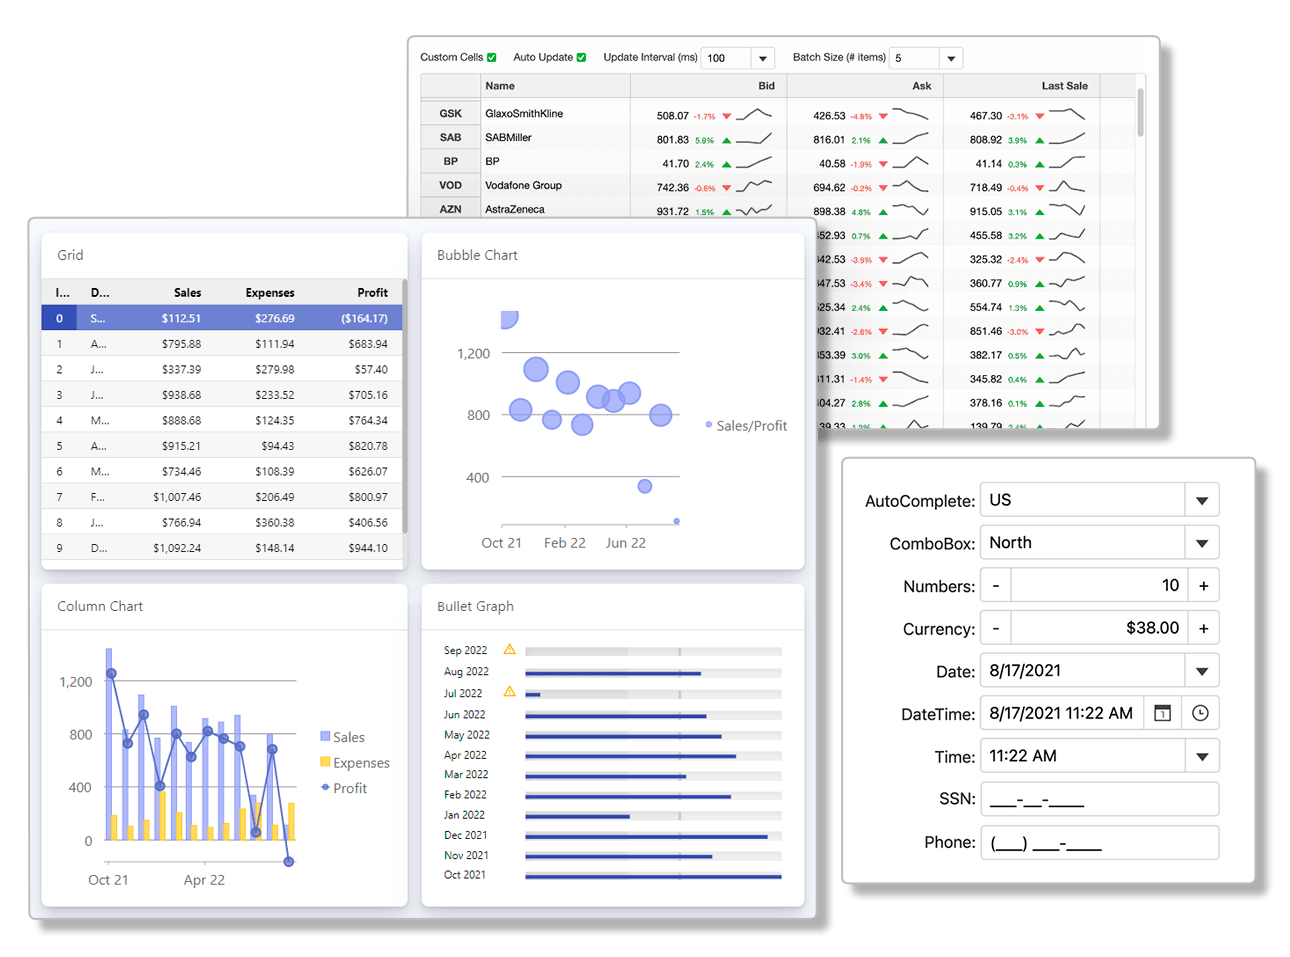The image size is (1290, 957).
Task: Click the Sales/Profit legend color marker
Action: pos(709,425)
